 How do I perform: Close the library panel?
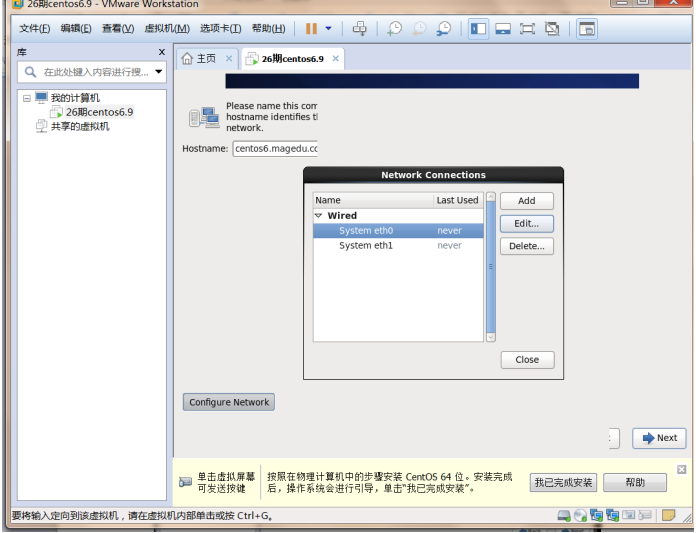pyautogui.click(x=162, y=52)
